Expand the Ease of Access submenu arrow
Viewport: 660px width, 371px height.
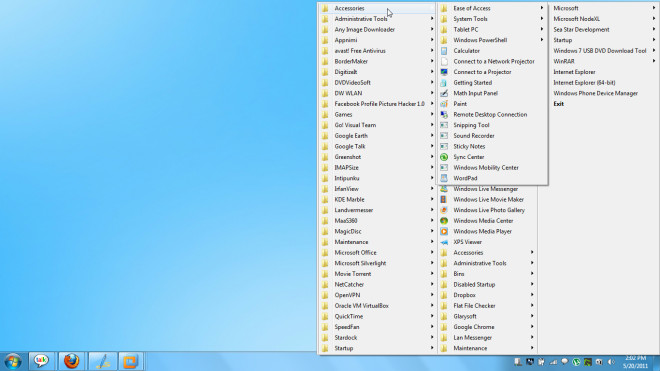[x=542, y=8]
